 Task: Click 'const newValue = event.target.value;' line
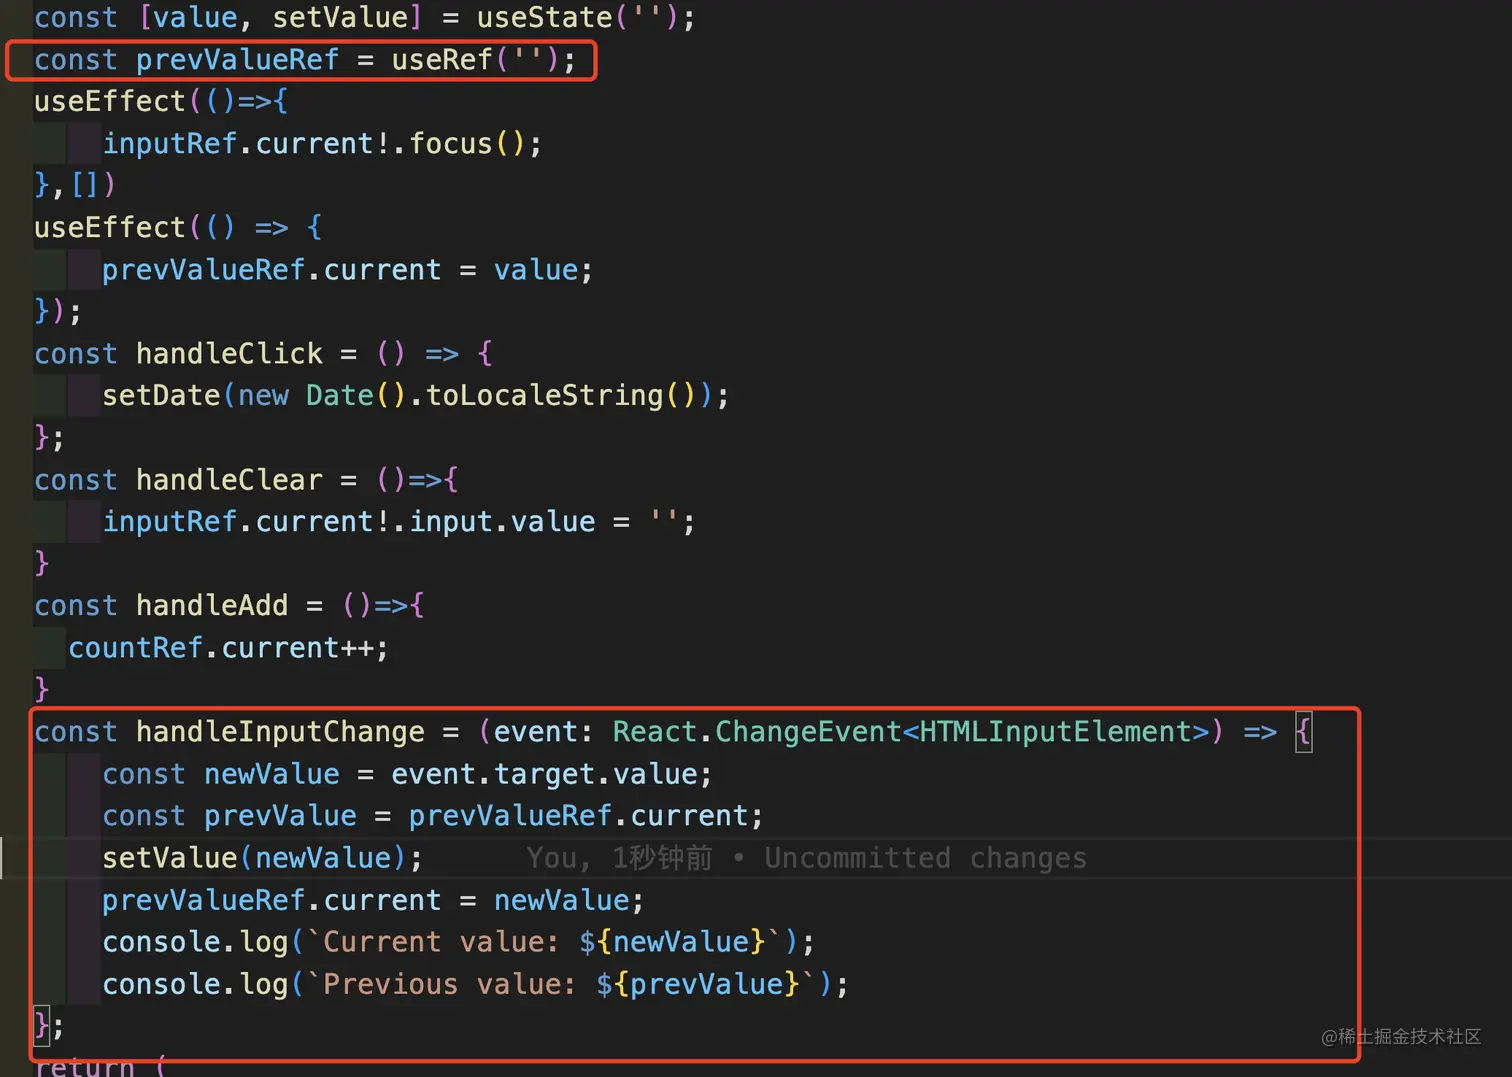407,774
